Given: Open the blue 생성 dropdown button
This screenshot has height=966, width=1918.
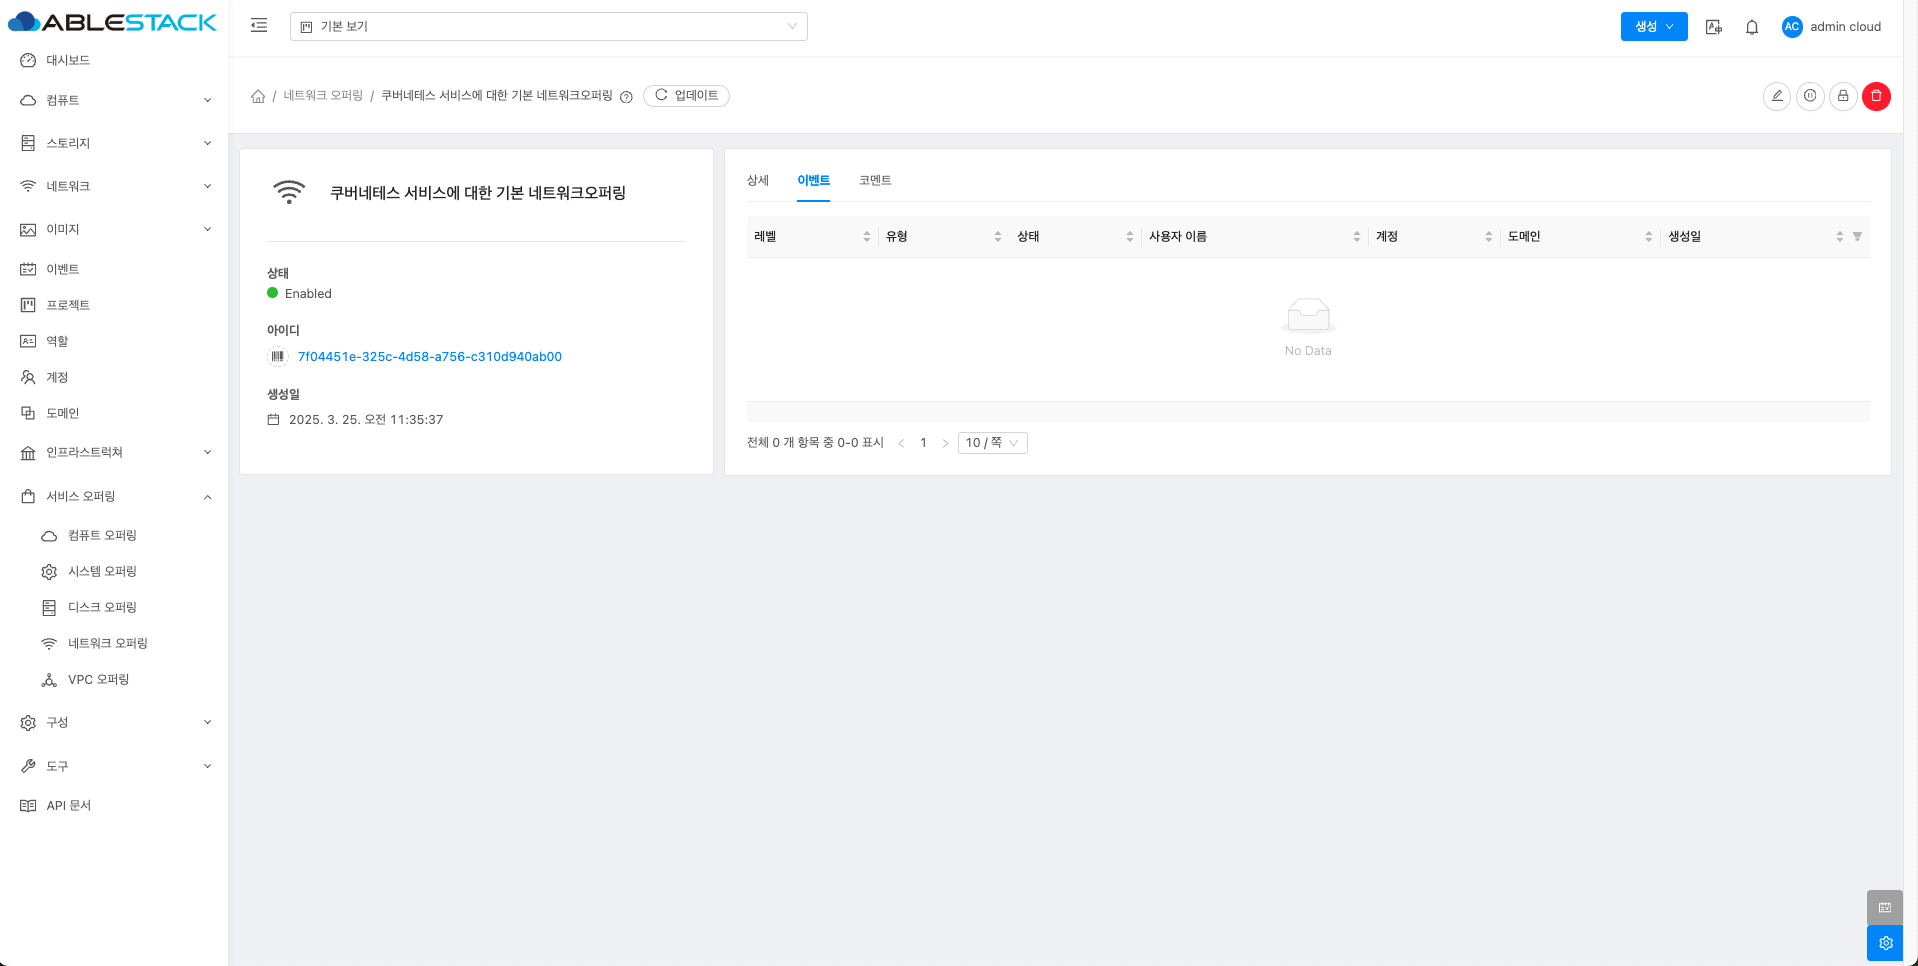Looking at the screenshot, I should click(x=1654, y=27).
